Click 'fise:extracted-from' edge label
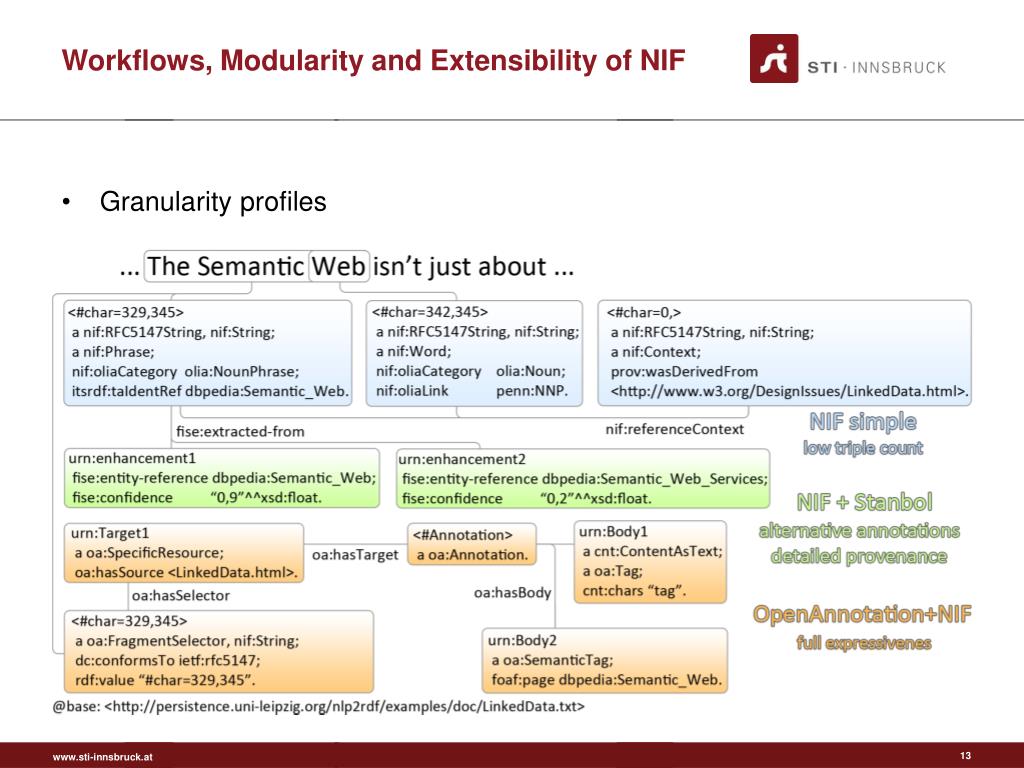 pyautogui.click(x=240, y=432)
